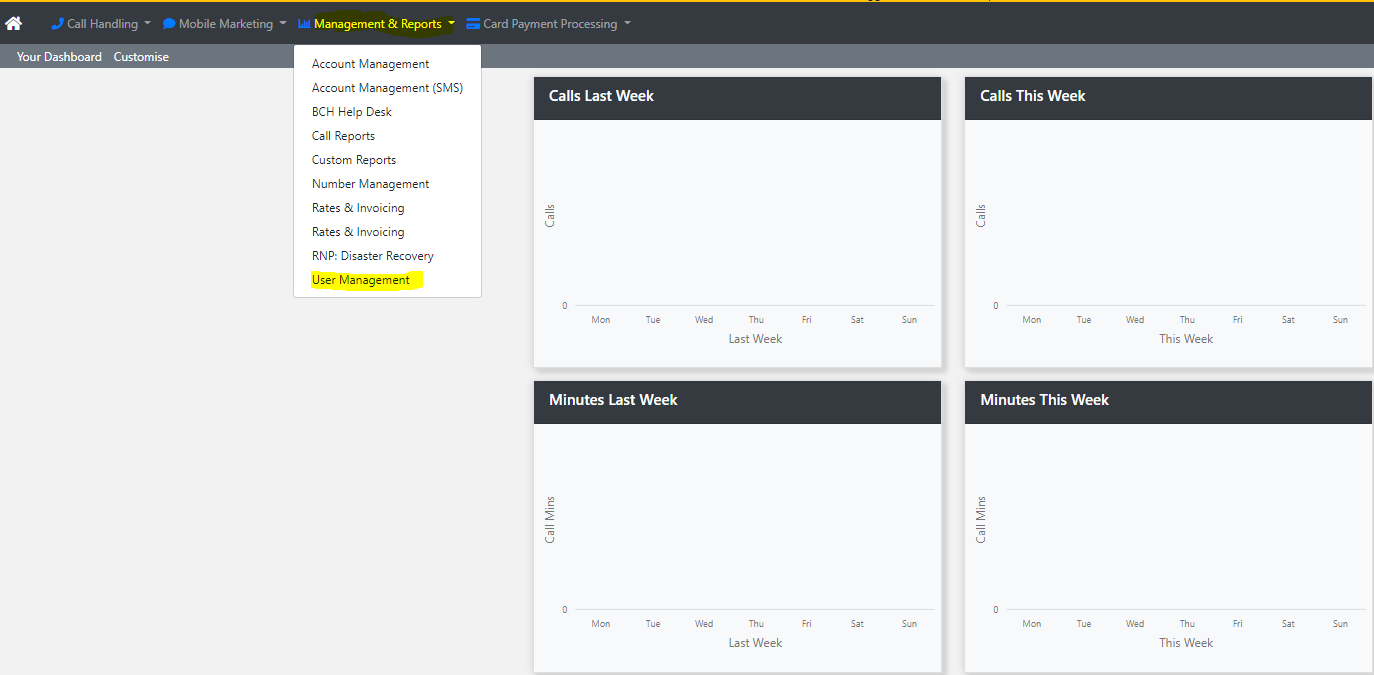Collapse the Management & Reports dropdown caret
The width and height of the screenshot is (1374, 675).
[x=451, y=24]
